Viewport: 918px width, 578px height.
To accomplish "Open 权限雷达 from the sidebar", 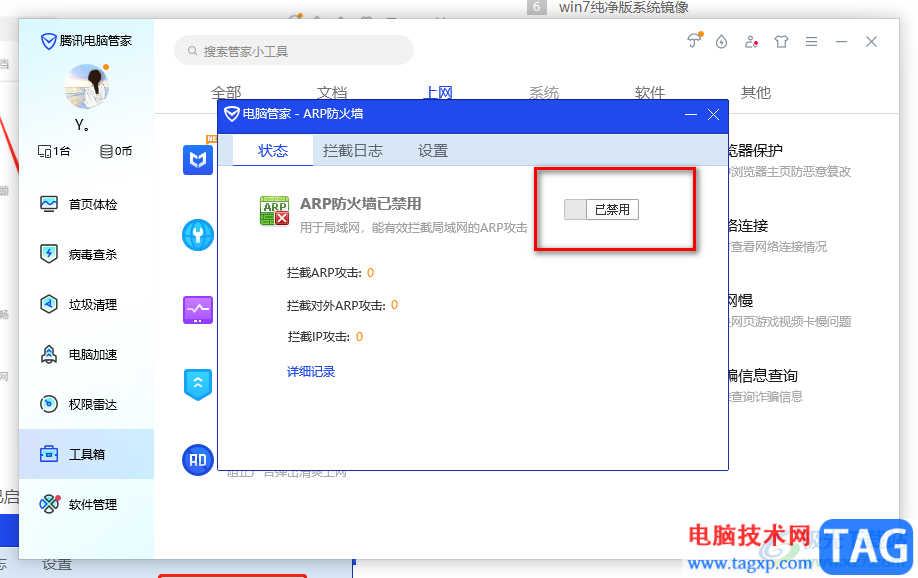I will click(87, 405).
